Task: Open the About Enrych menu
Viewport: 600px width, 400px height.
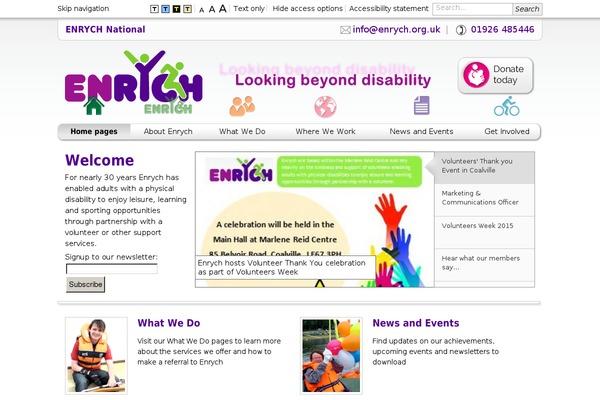Action: pos(168,131)
